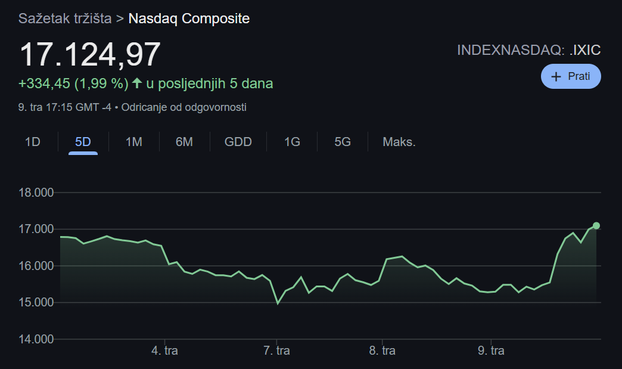Open the Sažetak tržišta breadcrumb link
Screen dimensions: 622x369
65,19
